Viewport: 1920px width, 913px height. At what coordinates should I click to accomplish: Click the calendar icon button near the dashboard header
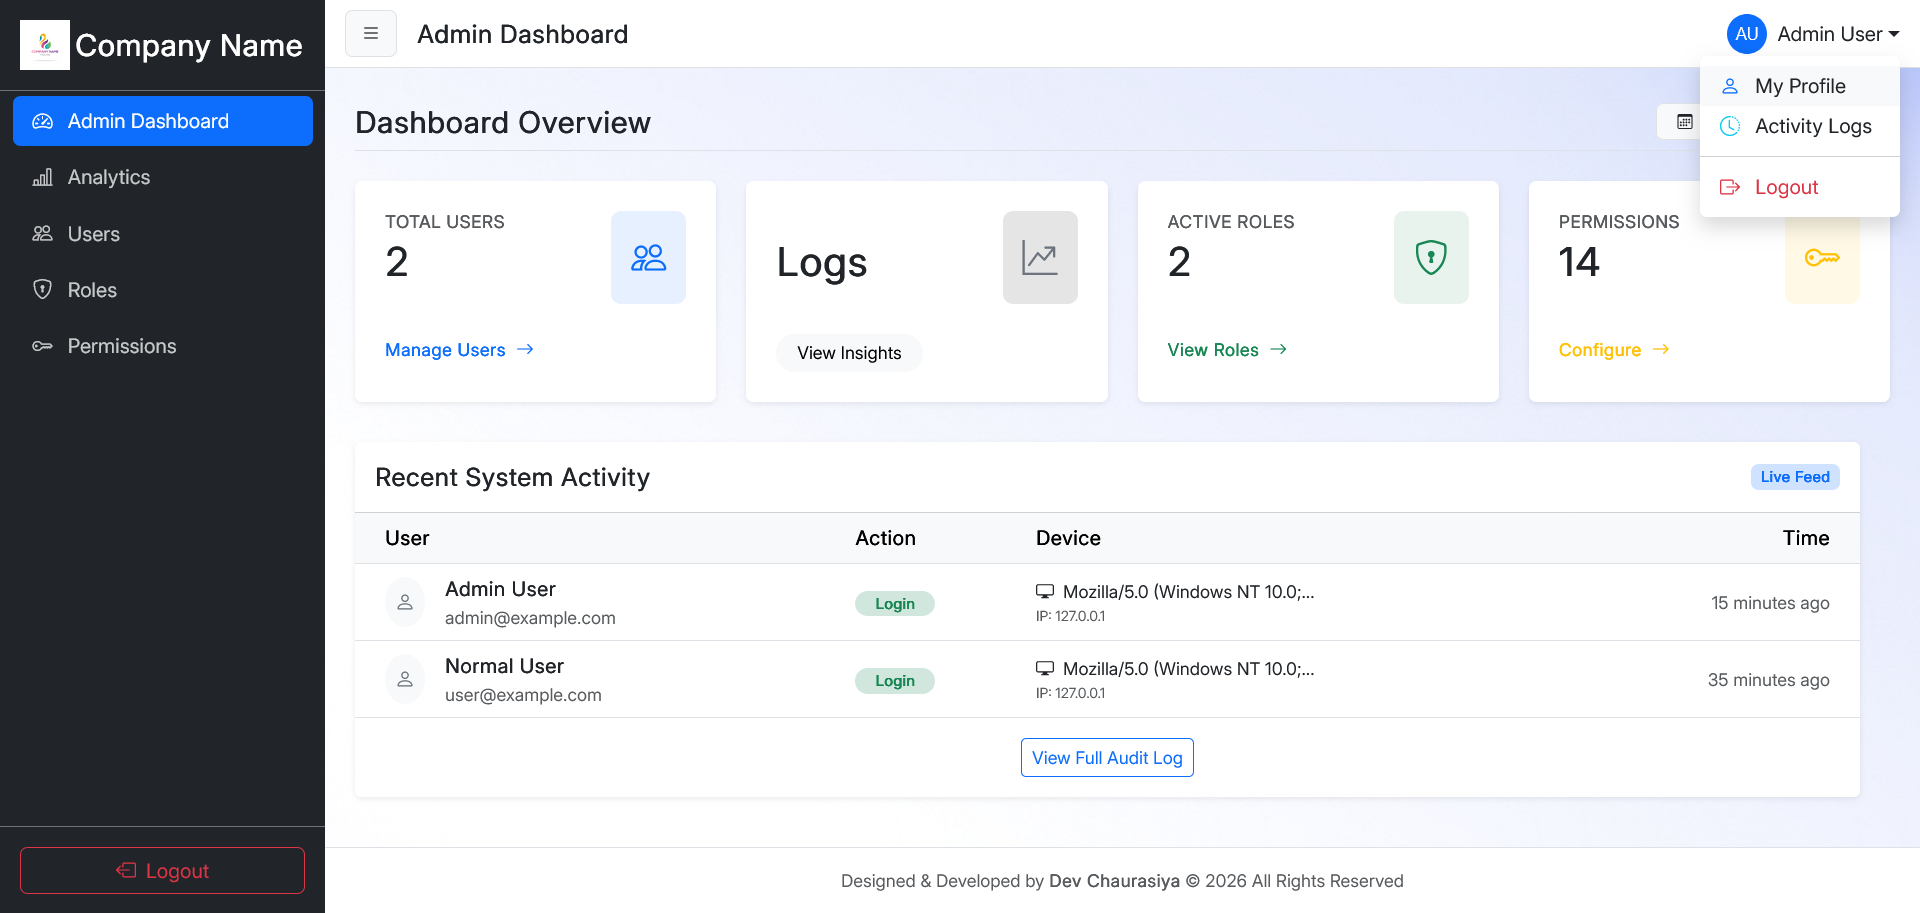pos(1684,122)
